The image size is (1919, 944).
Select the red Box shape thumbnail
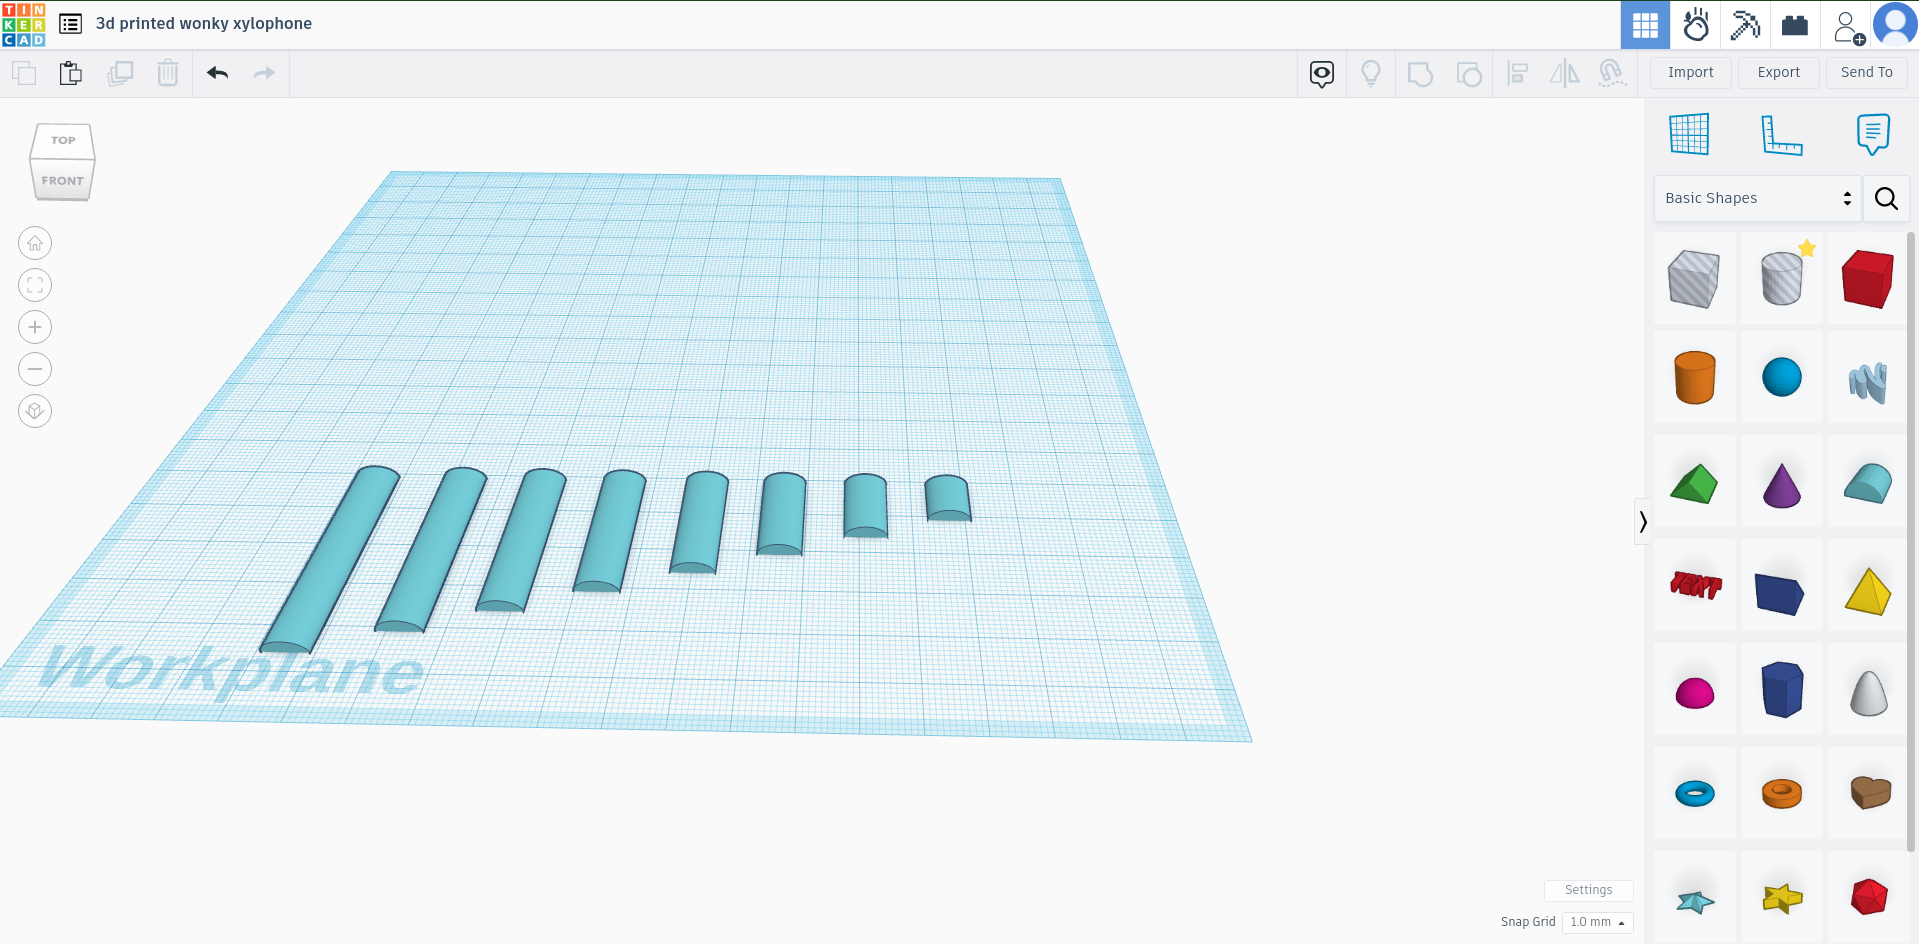click(x=1867, y=278)
